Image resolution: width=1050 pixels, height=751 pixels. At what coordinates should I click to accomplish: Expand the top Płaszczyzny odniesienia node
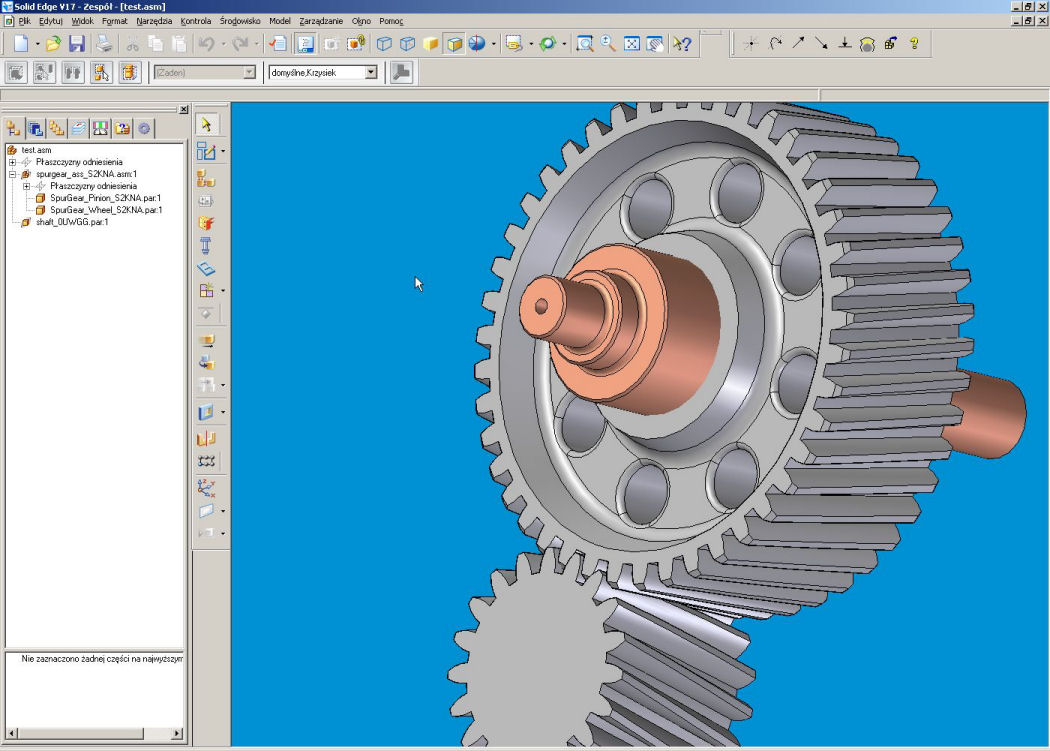pyautogui.click(x=13, y=162)
